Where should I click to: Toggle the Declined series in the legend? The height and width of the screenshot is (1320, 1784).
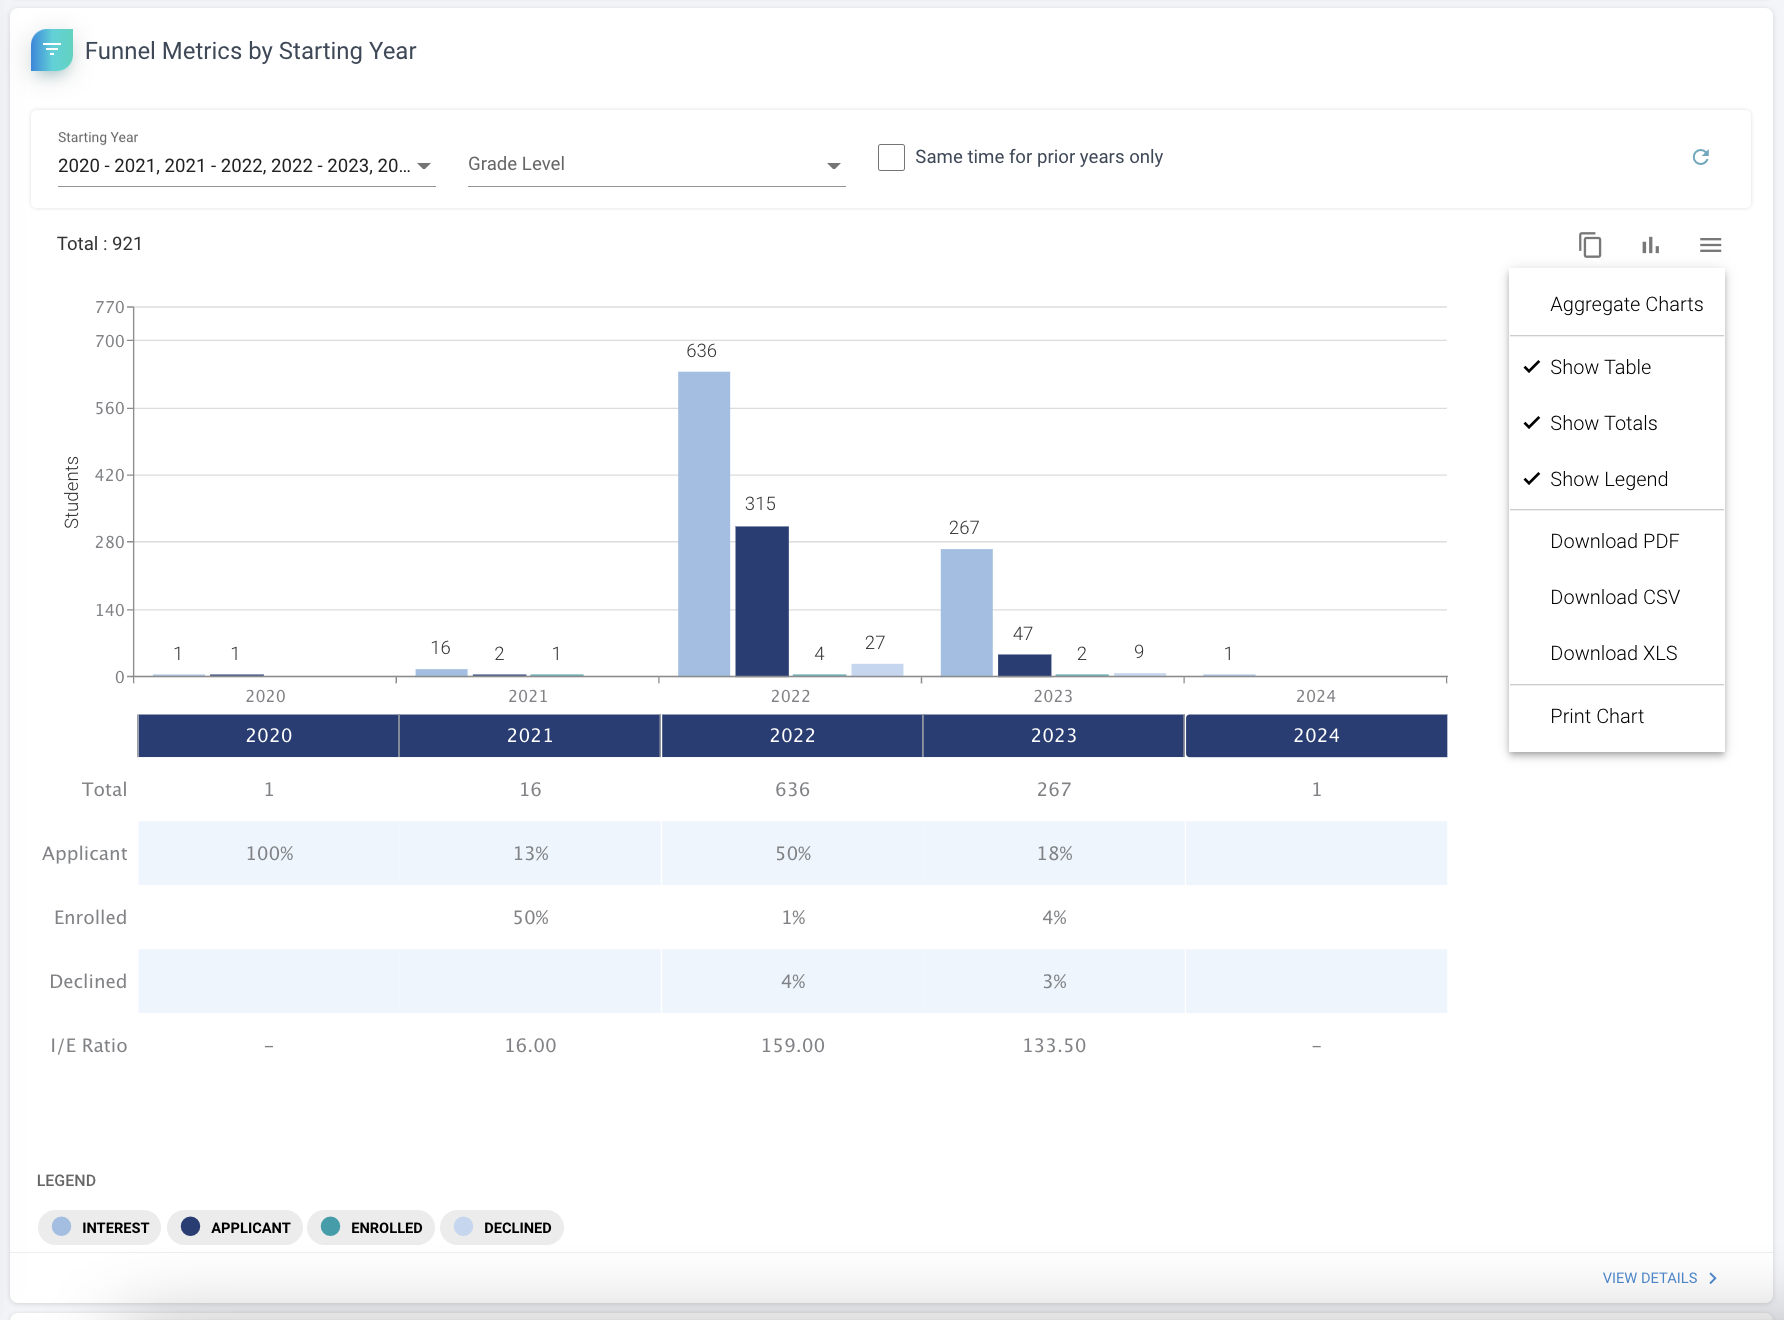[502, 1227]
